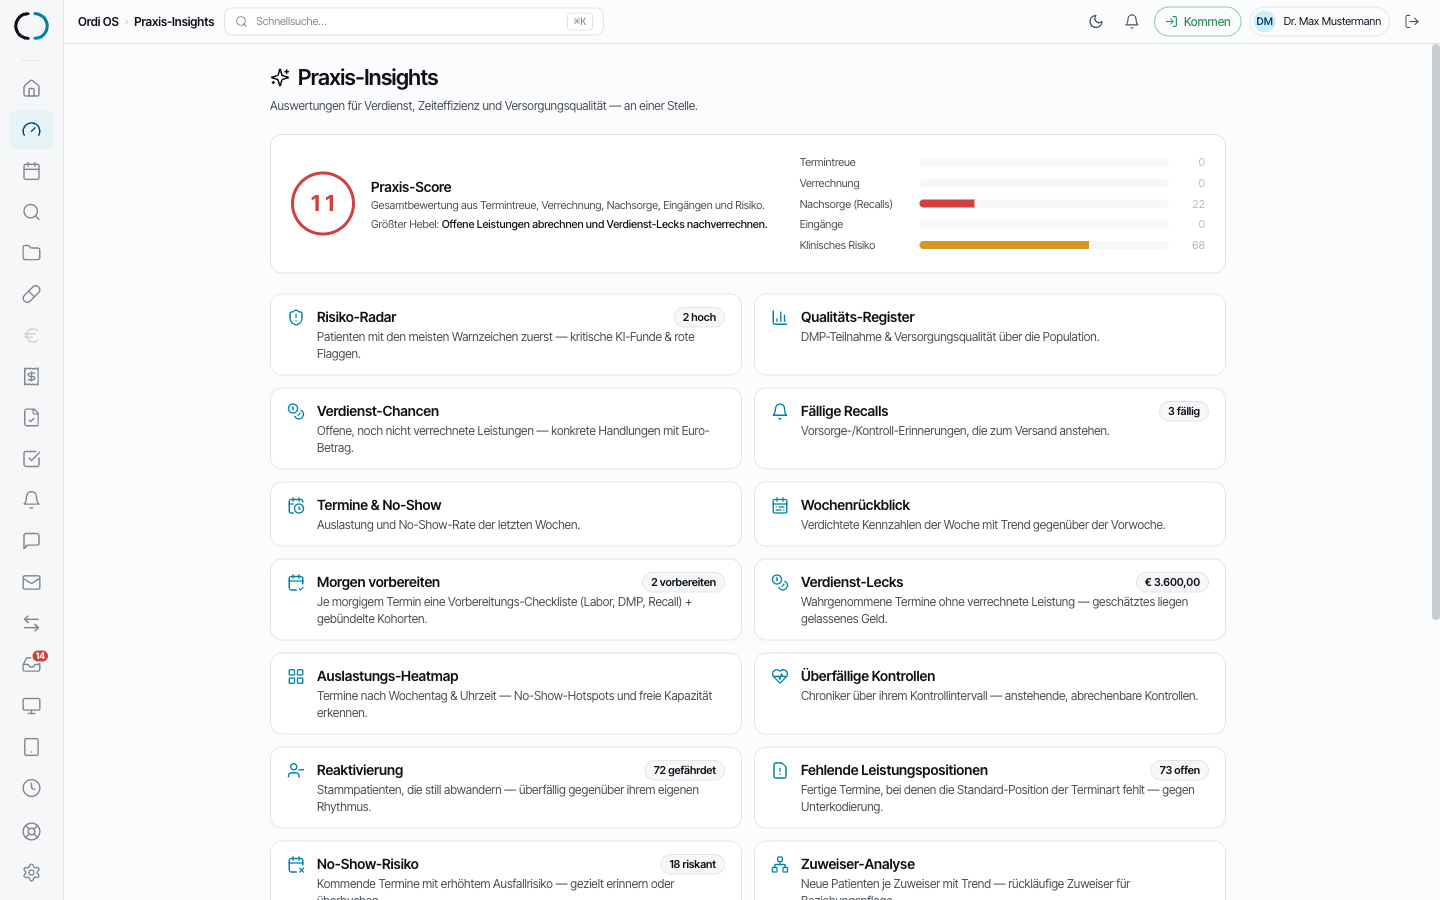This screenshot has width=1440, height=900.
Task: Open the Wochenrückblick card
Action: tap(990, 514)
